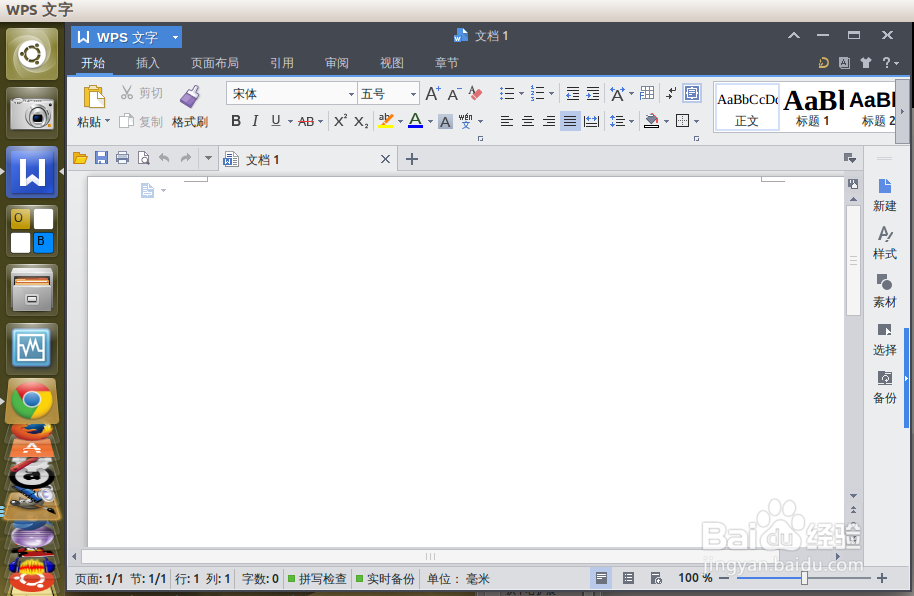914x596 pixels.
Task: Decrease paragraph indent
Action: [x=572, y=93]
